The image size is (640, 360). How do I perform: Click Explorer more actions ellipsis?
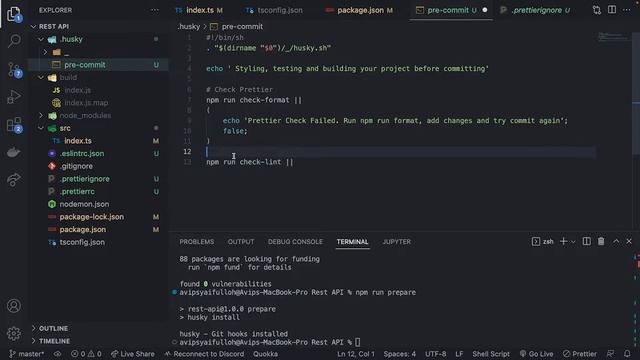coord(155,10)
